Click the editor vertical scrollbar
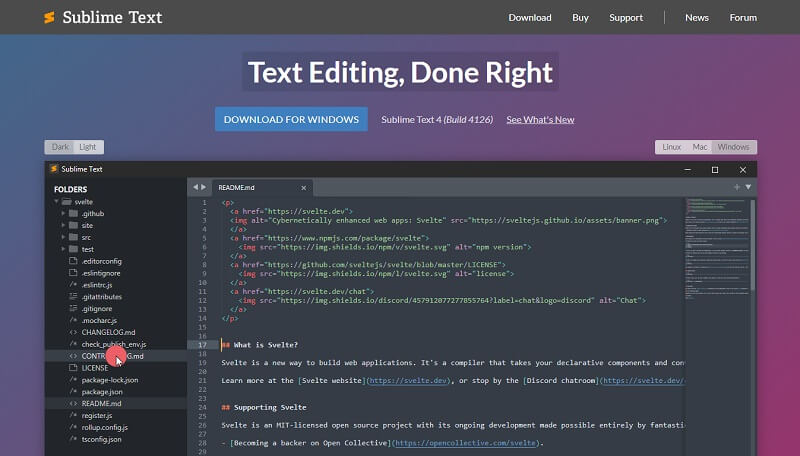Viewport: 800px width, 456px height. tap(753, 245)
